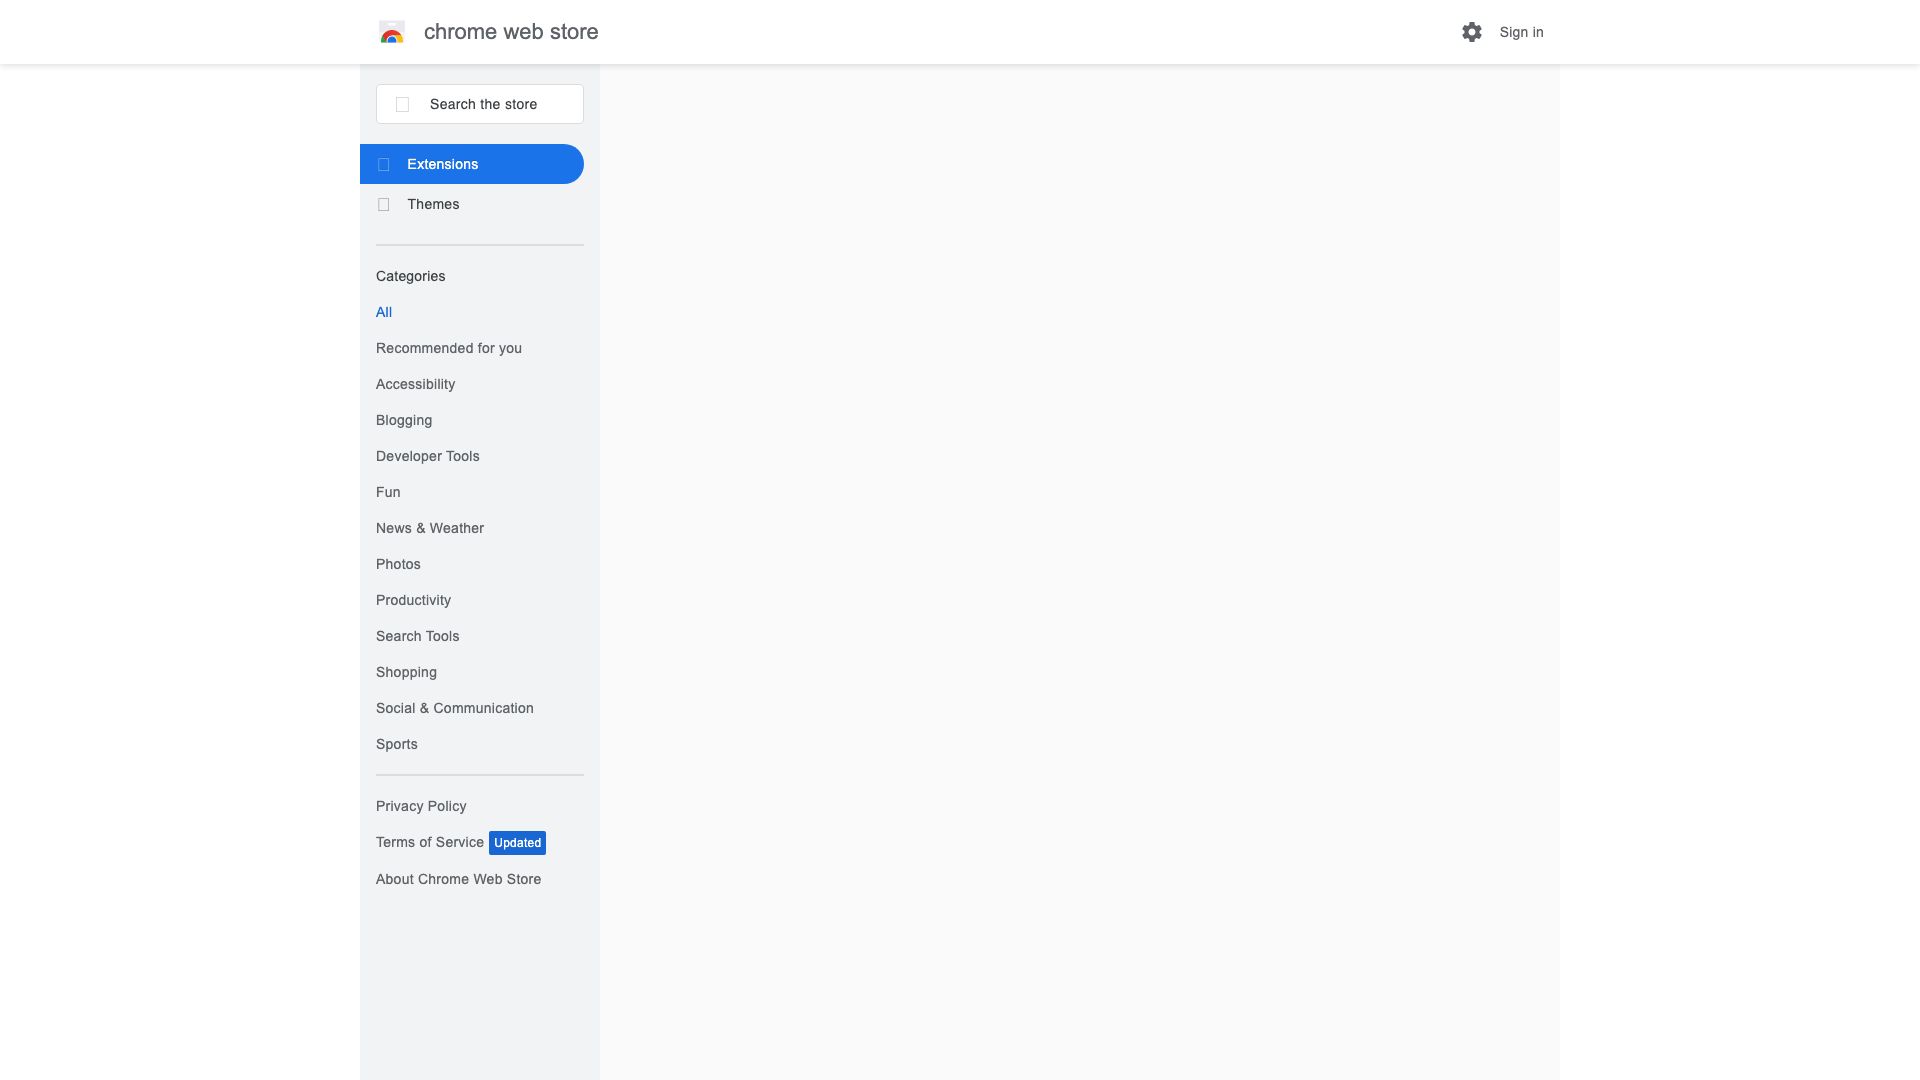Select the Productivity category

coord(413,600)
